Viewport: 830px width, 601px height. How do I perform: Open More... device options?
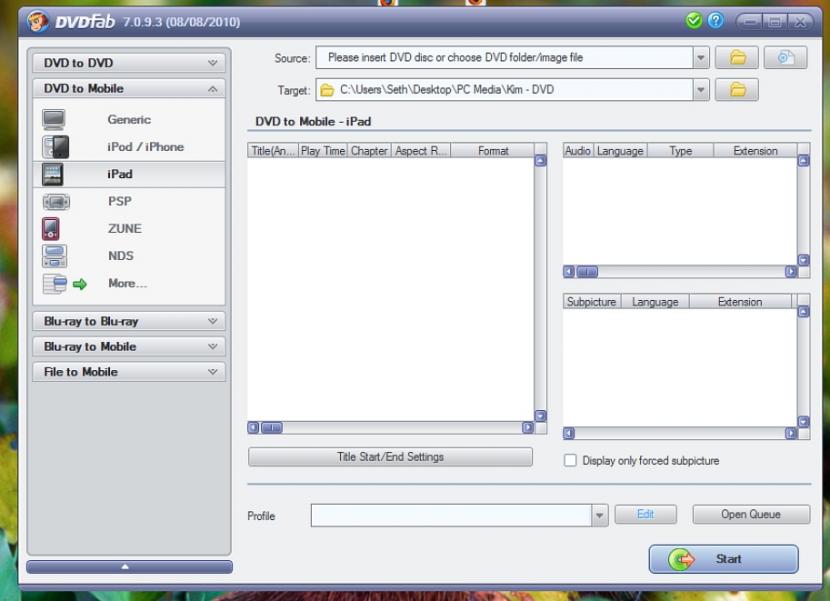pyautogui.click(x=128, y=283)
